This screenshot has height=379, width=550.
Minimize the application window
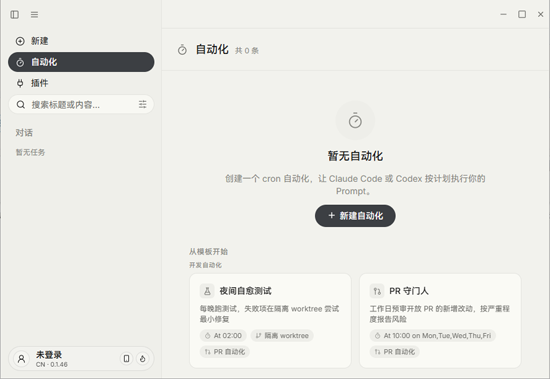(503, 14)
